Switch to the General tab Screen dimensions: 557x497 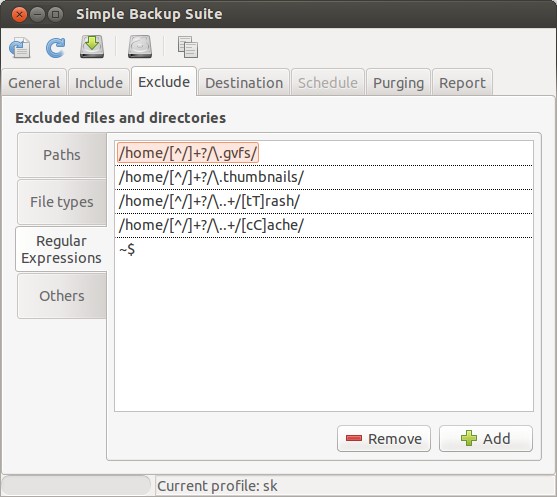[34, 82]
